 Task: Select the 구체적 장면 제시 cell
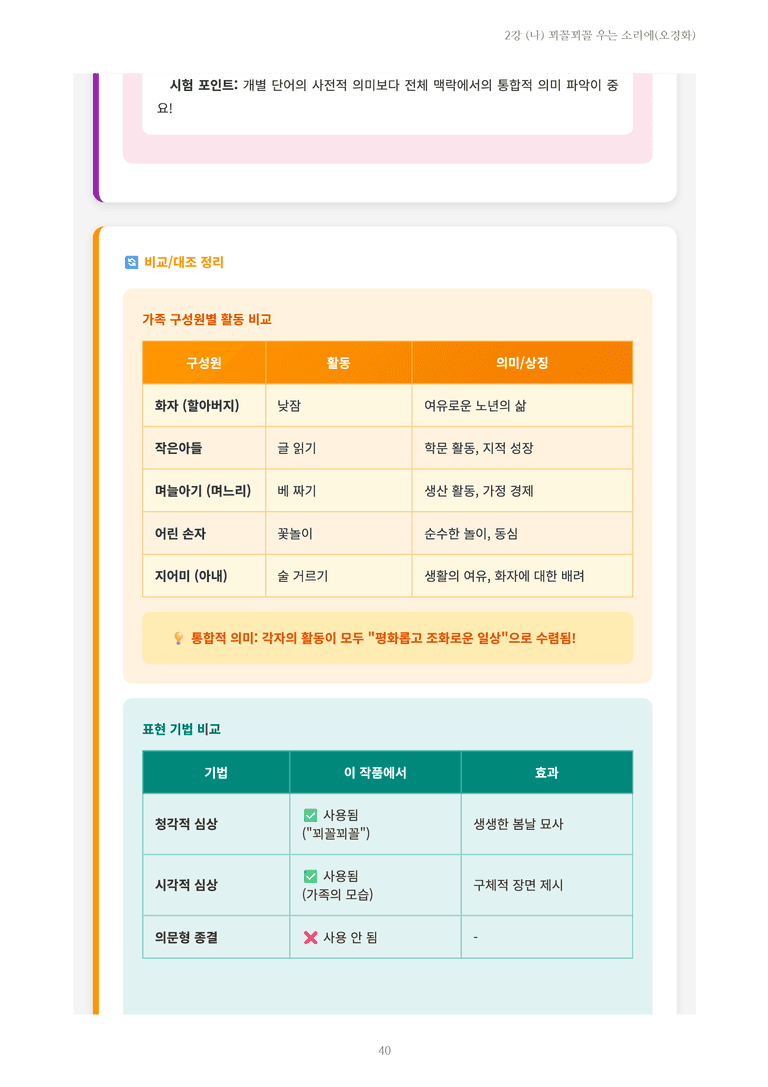point(546,885)
